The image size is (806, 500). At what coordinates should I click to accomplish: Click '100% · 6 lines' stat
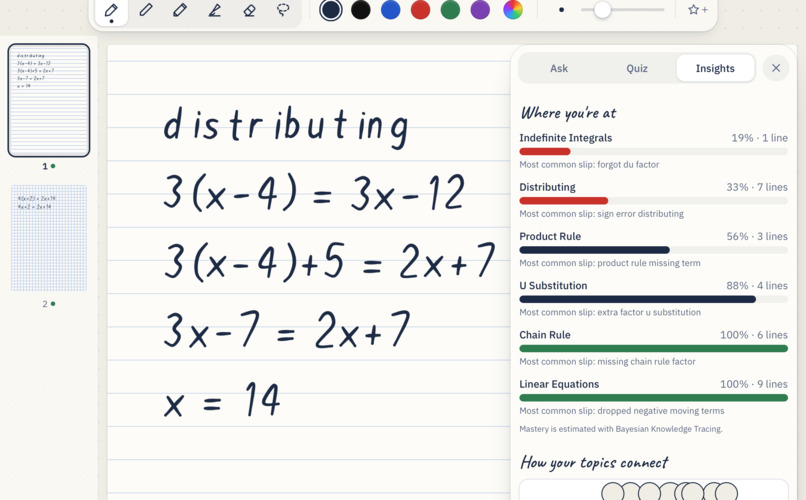coord(754,335)
